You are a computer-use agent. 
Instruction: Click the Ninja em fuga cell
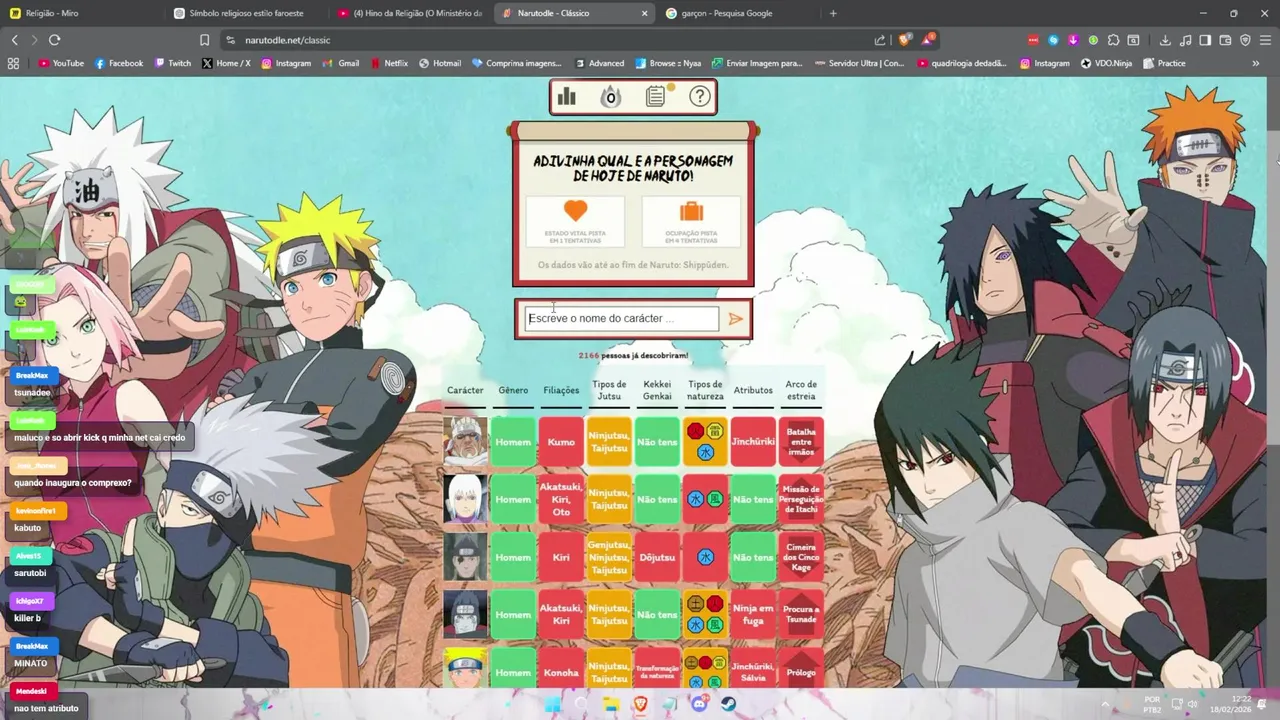[753, 615]
